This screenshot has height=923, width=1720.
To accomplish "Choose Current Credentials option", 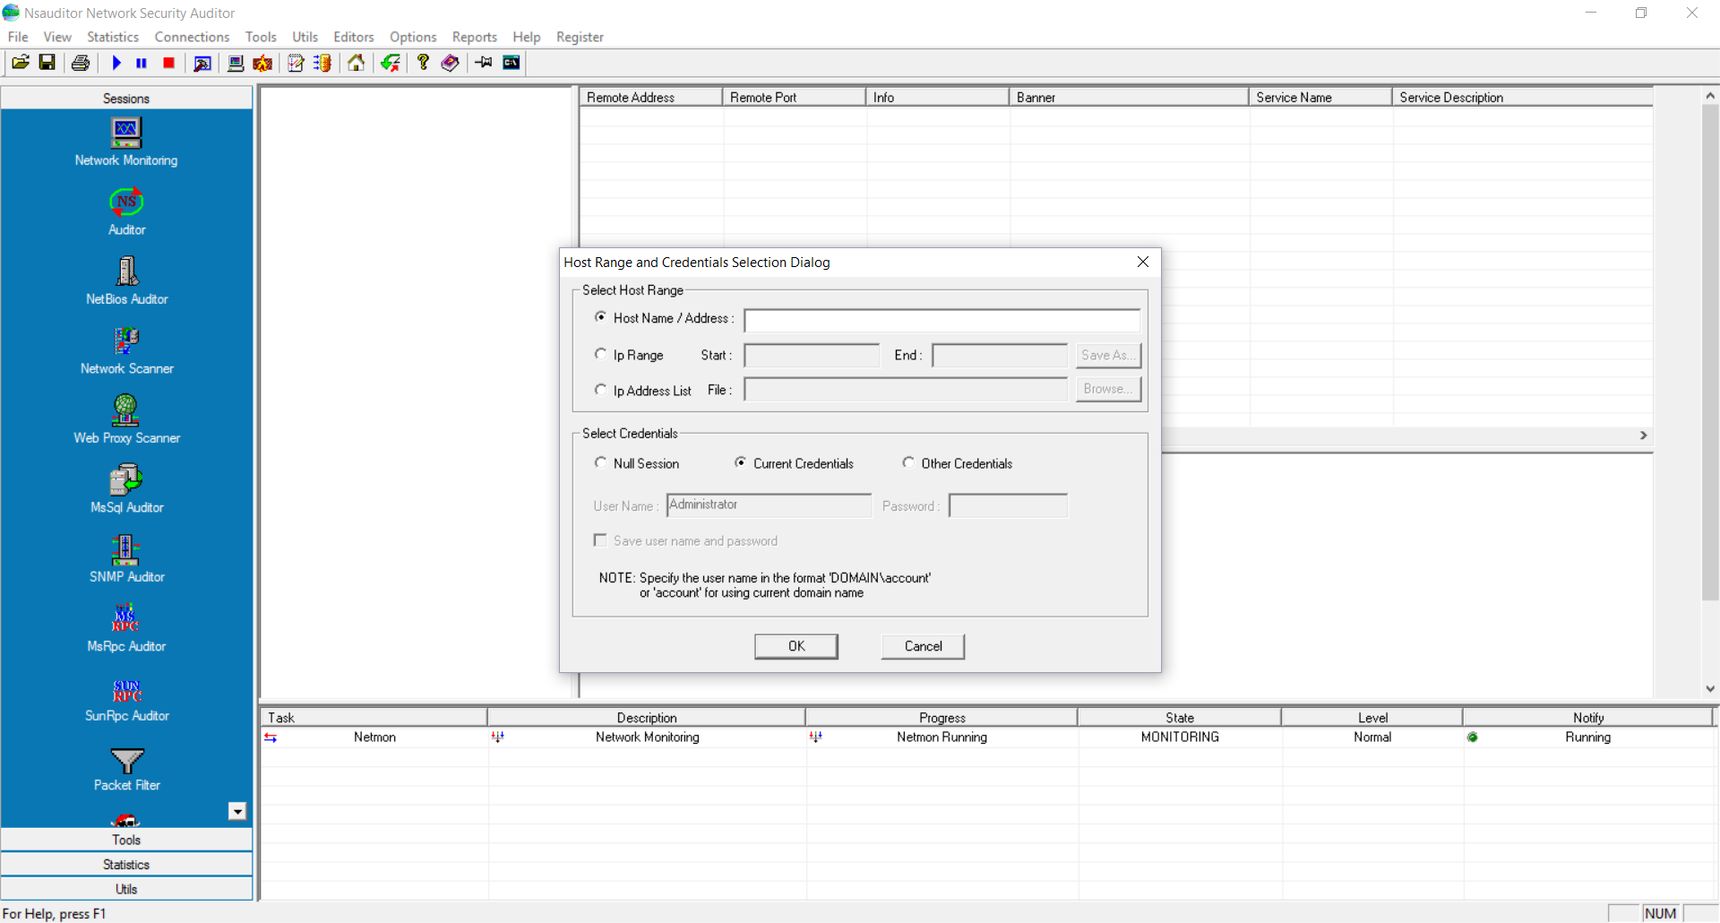I will [x=740, y=463].
